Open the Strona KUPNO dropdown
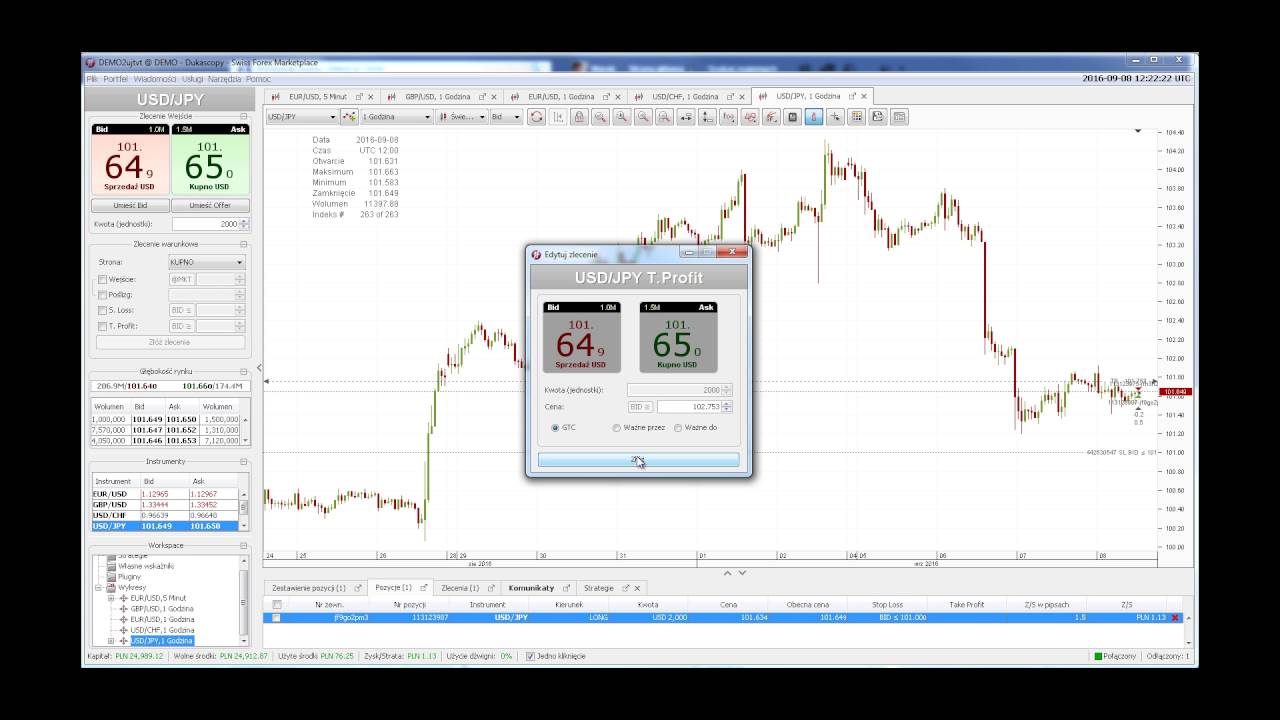The width and height of the screenshot is (1280, 720). [206, 262]
